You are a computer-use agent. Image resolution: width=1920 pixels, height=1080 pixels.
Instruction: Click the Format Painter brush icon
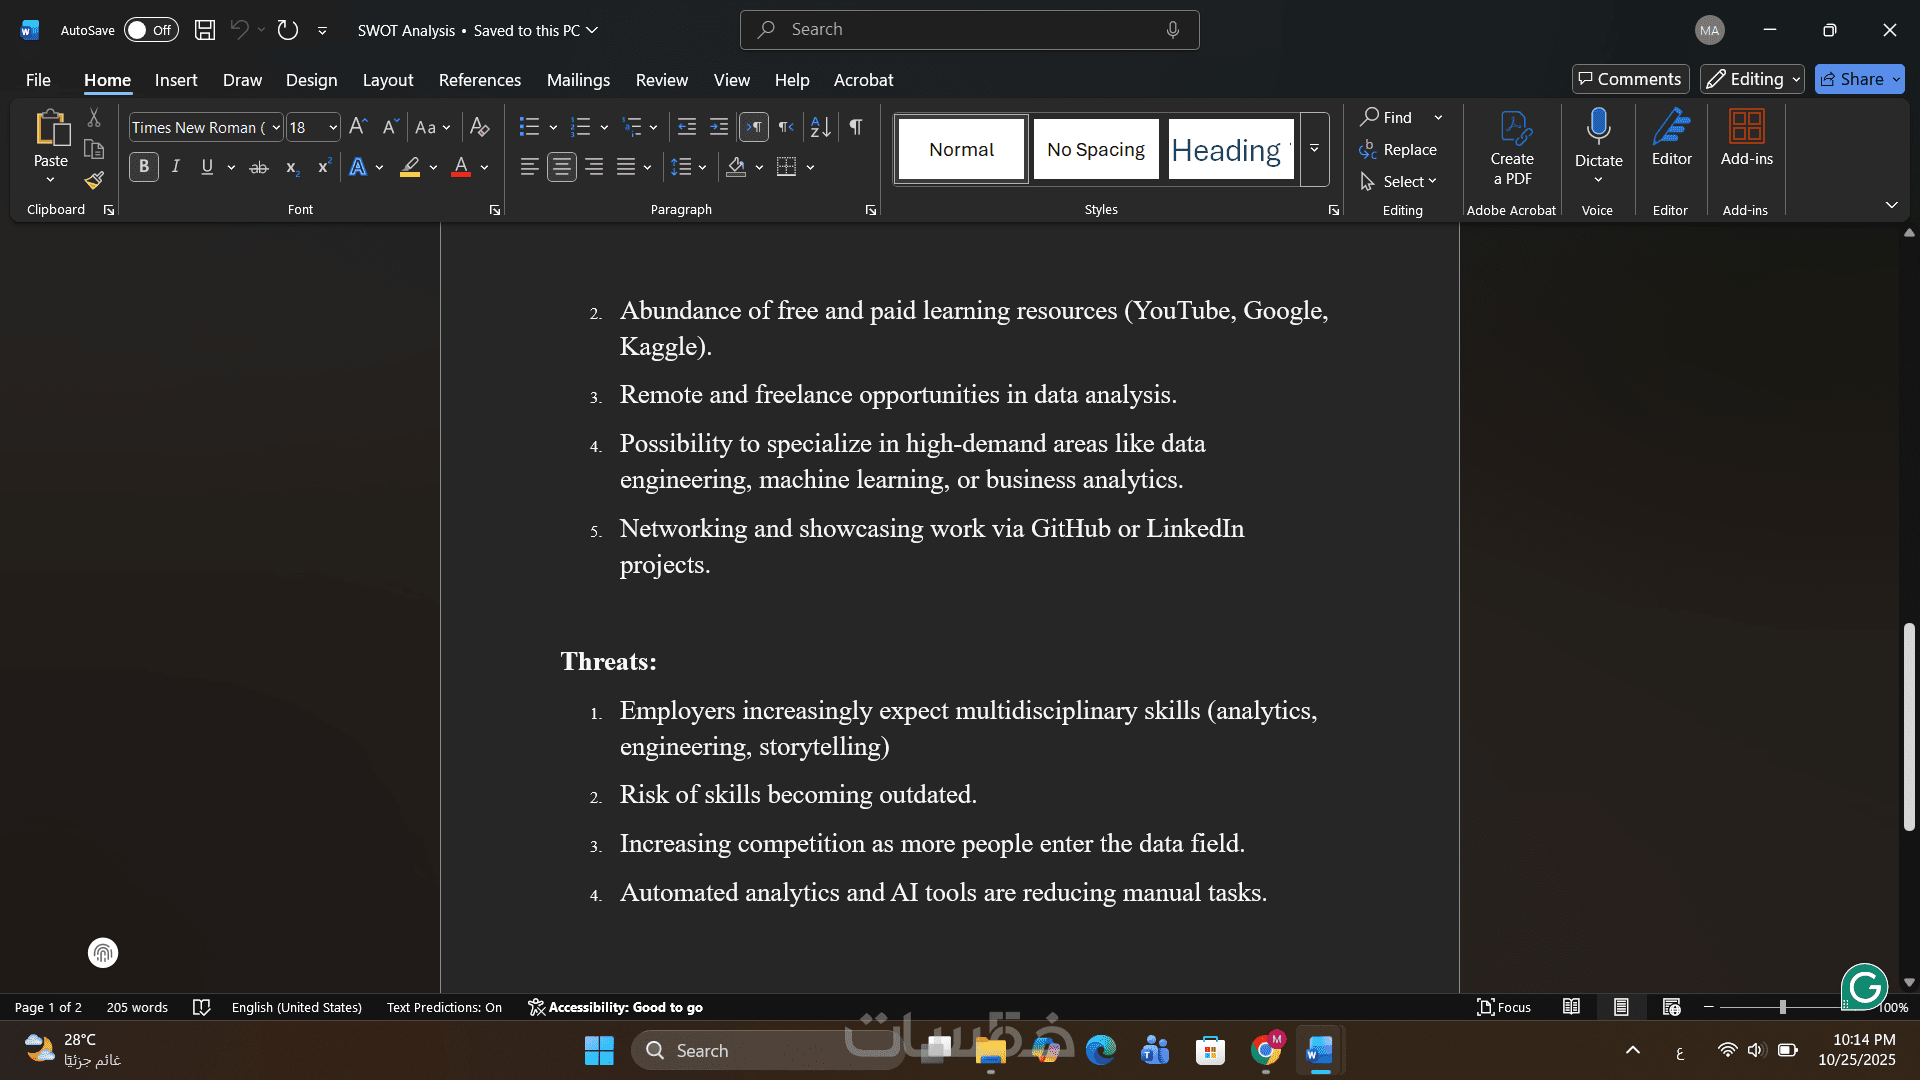click(x=94, y=181)
